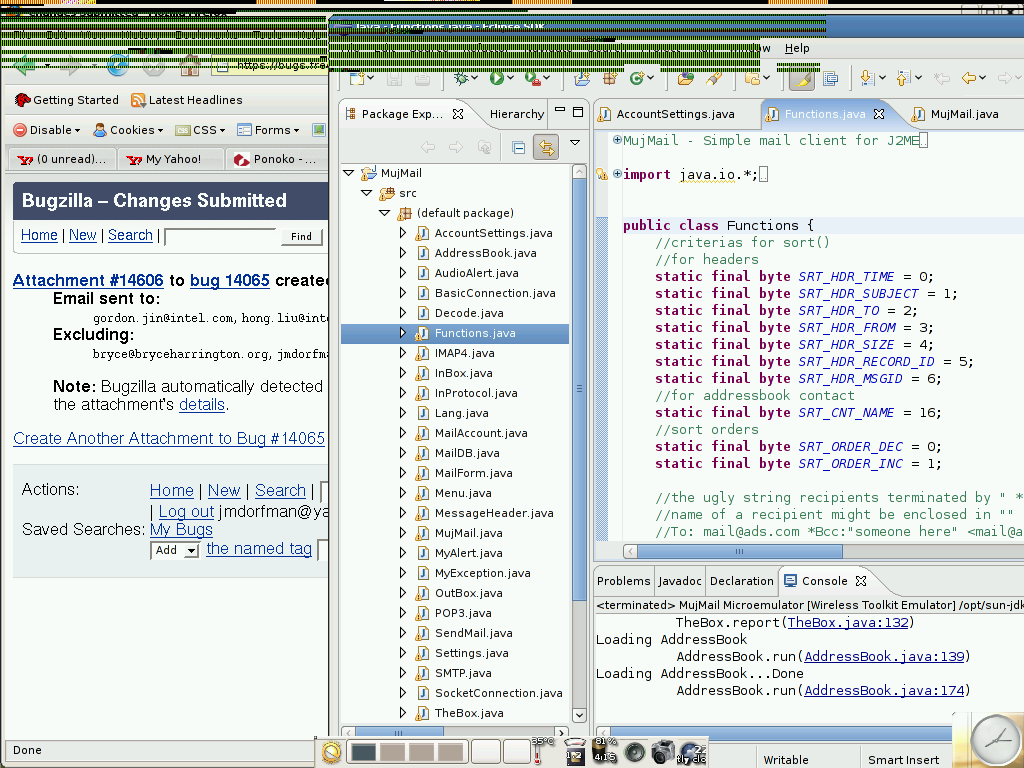1024x768 pixels.
Task: Click the camera screenshot icon in the panel
Action: click(x=662, y=752)
